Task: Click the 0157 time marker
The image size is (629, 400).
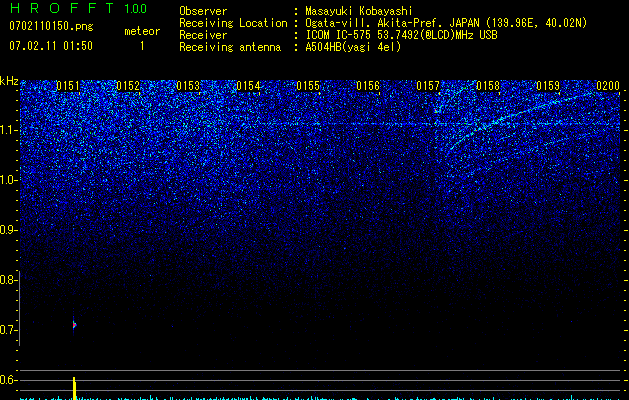Action: click(428, 86)
